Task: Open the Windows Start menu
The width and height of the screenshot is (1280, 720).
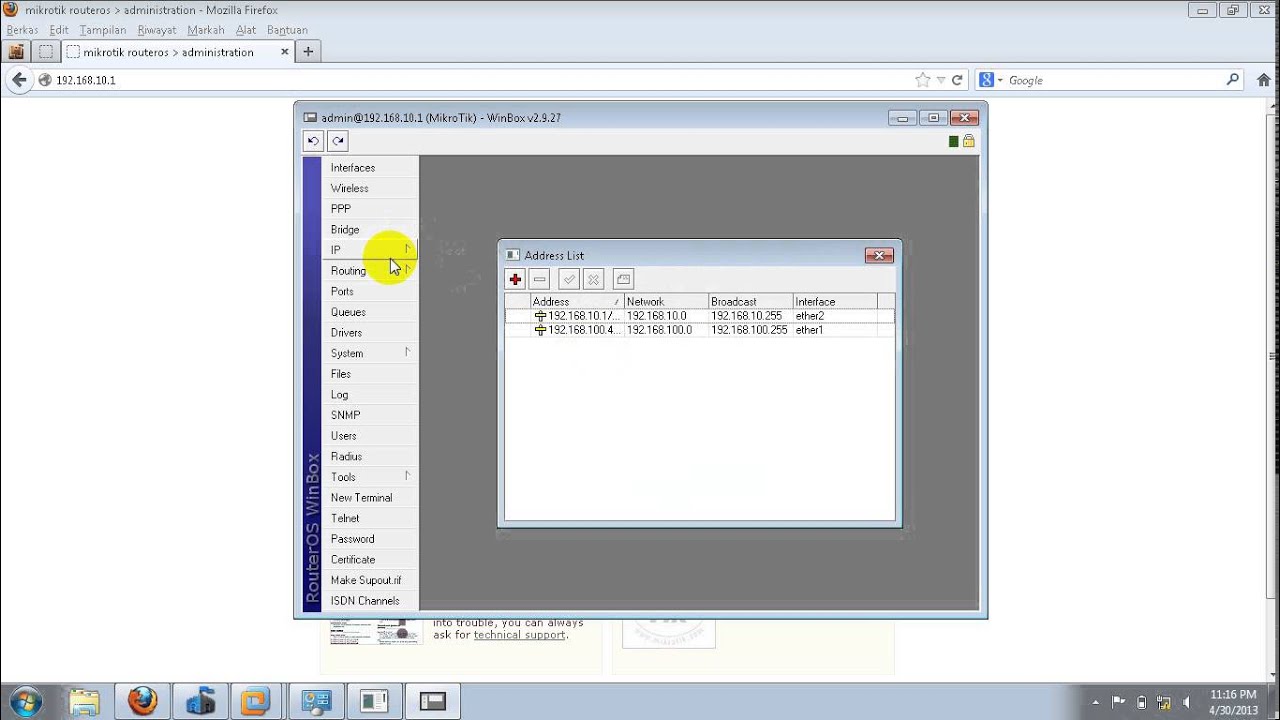Action: point(25,701)
